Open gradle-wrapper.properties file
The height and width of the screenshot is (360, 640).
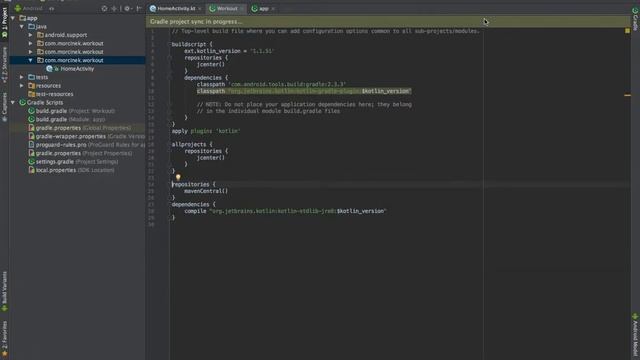87,136
